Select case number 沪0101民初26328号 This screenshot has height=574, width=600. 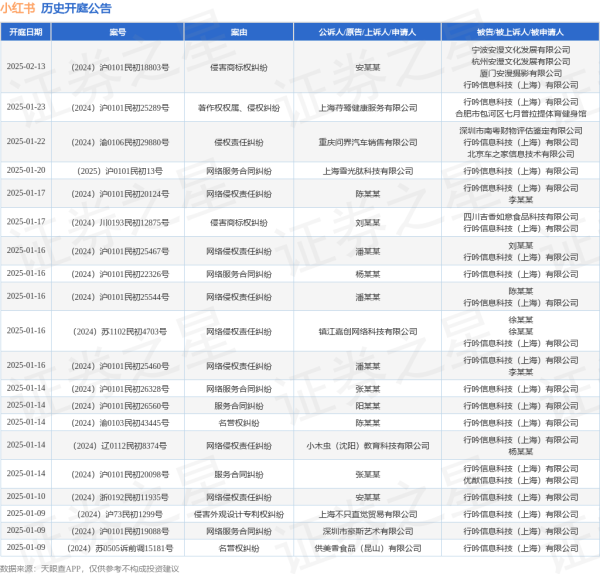(x=120, y=389)
